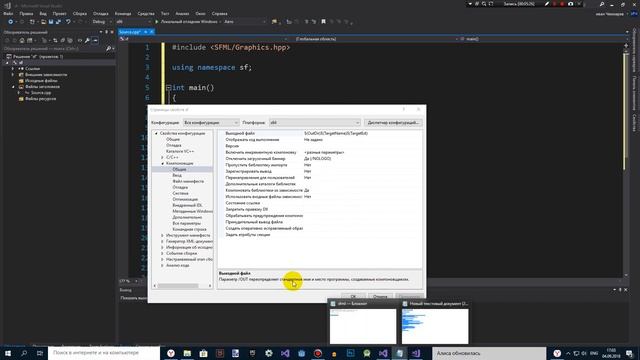Open the Платформа dropdown in properties dialog
Screen dimensions: 640x360
point(314,122)
